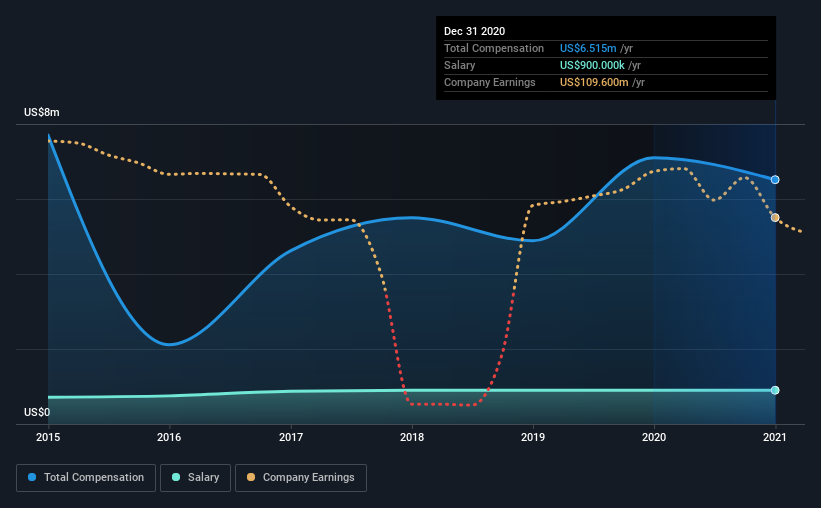821x508 pixels.
Task: Click the Company Earnings row label in tooltip
Action: pos(490,82)
